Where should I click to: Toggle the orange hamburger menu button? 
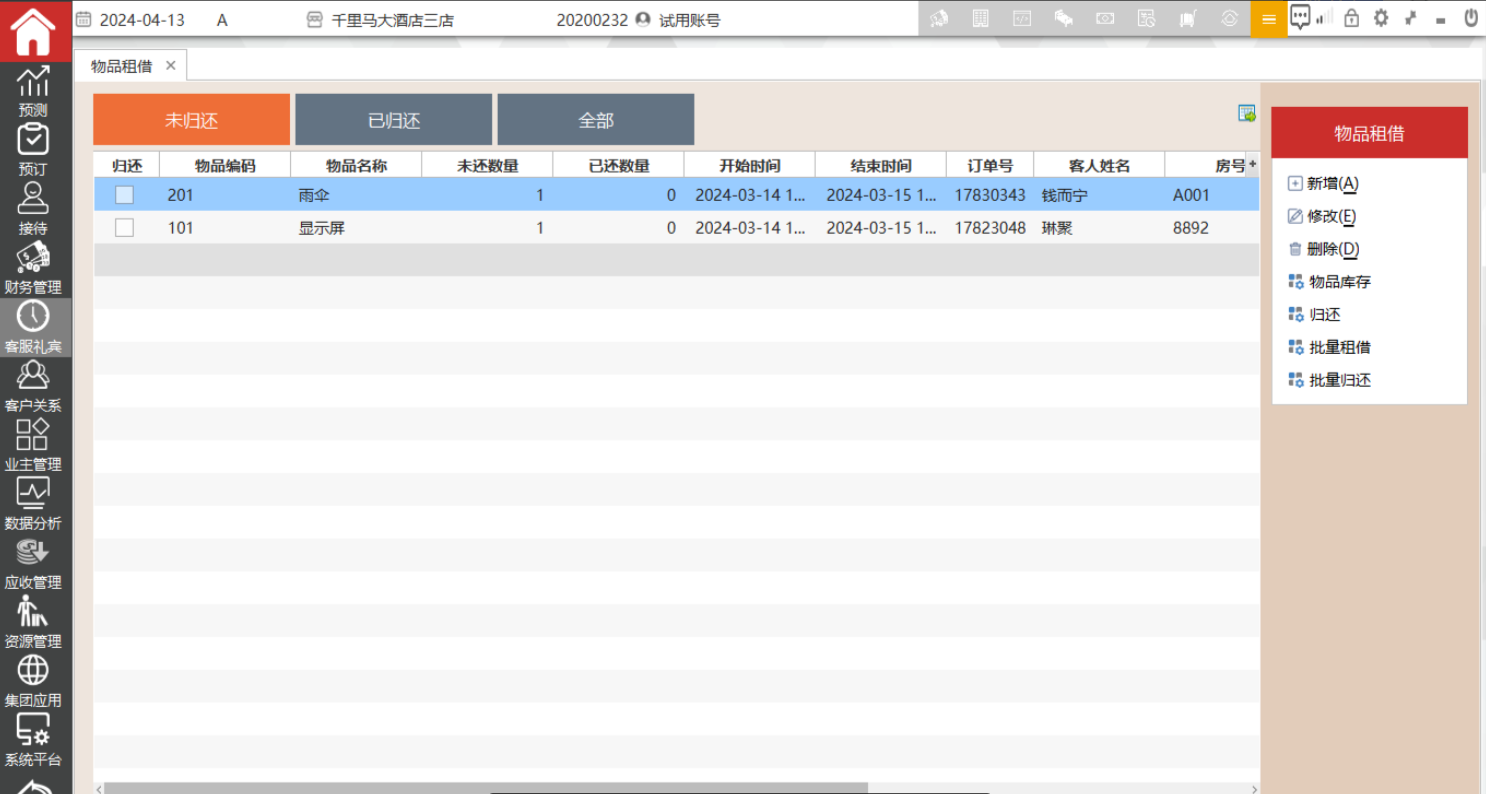[1268, 19]
